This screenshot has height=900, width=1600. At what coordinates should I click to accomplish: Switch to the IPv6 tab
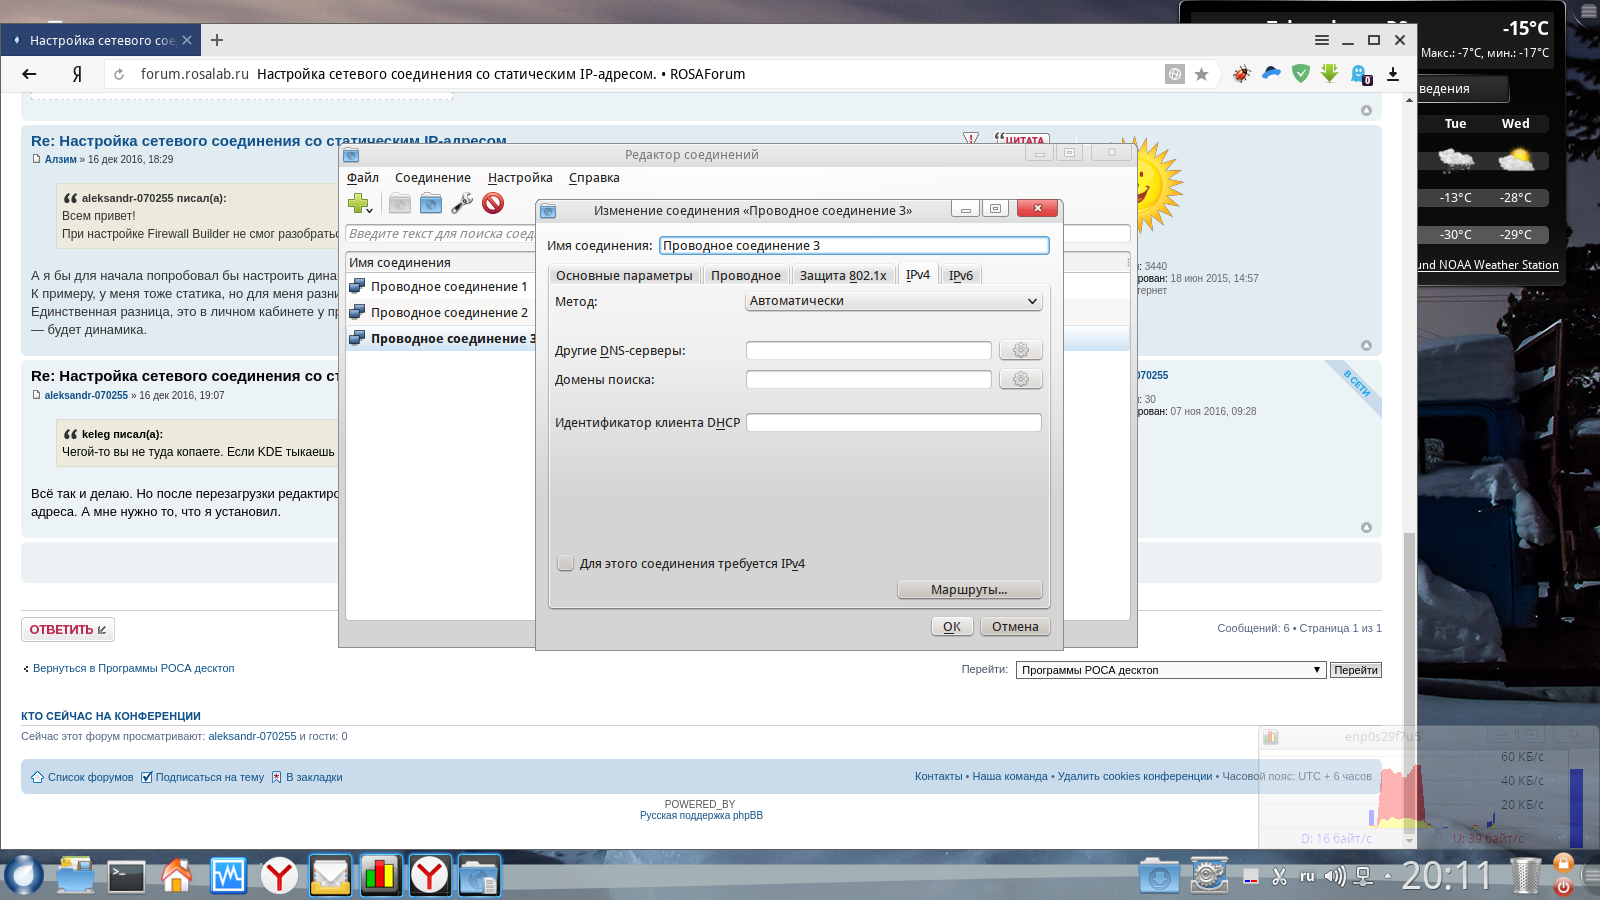pos(961,275)
